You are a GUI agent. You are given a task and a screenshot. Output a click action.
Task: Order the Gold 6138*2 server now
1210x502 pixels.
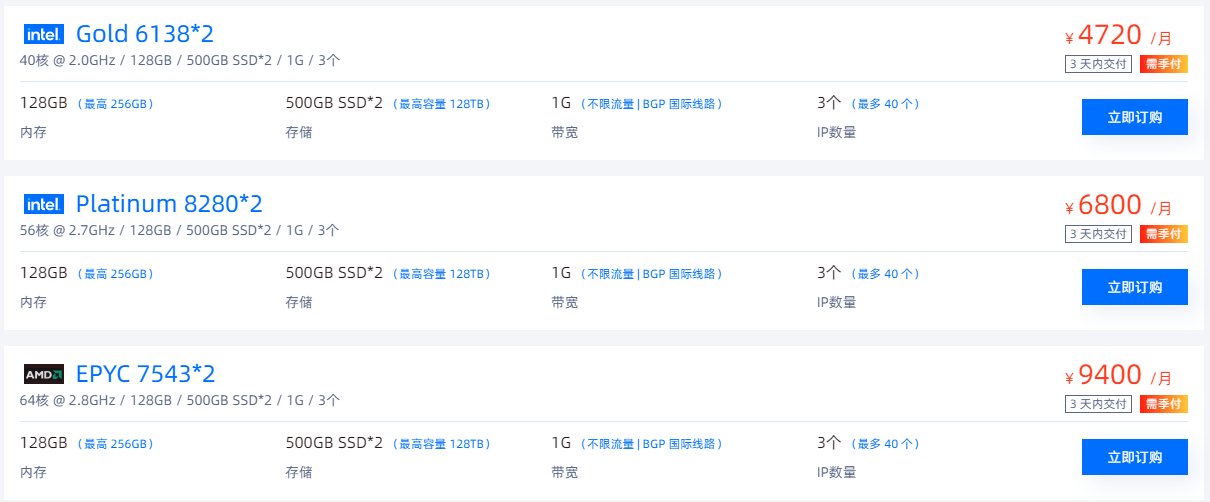1135,117
